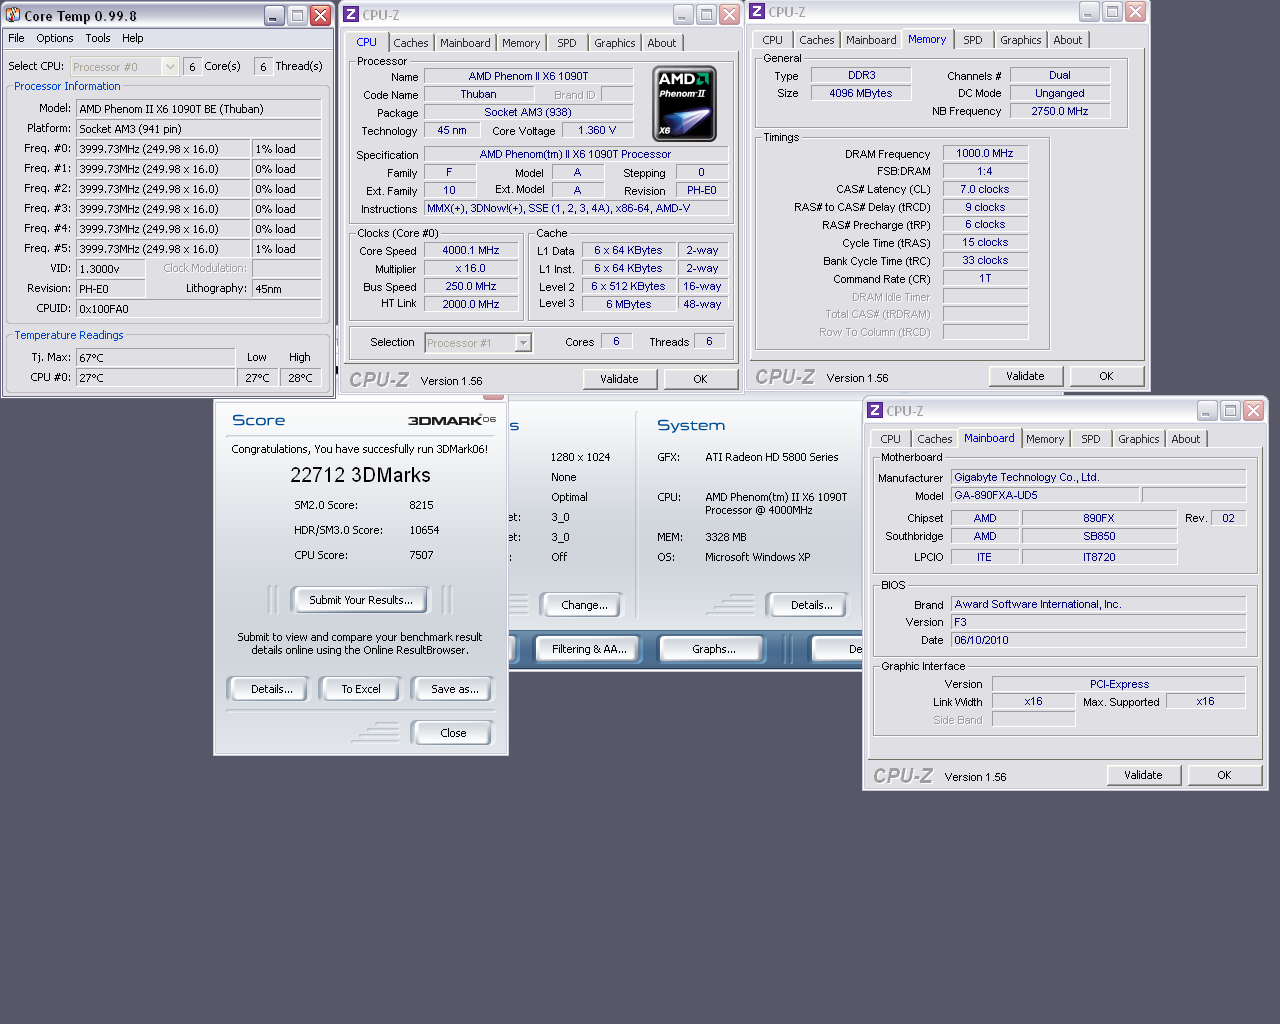Click Validate in the CPU-Z CPU window

point(619,379)
